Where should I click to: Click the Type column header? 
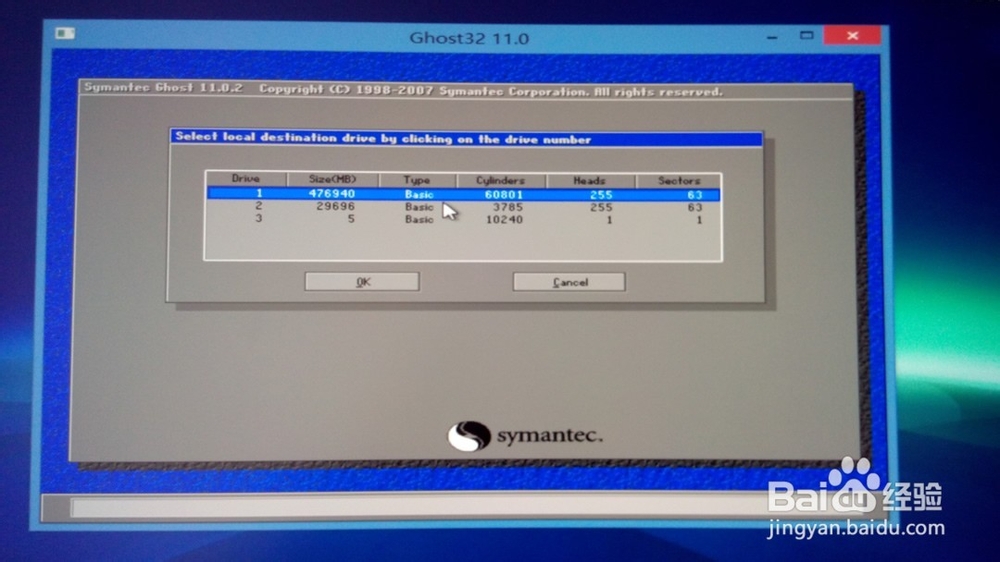(417, 180)
